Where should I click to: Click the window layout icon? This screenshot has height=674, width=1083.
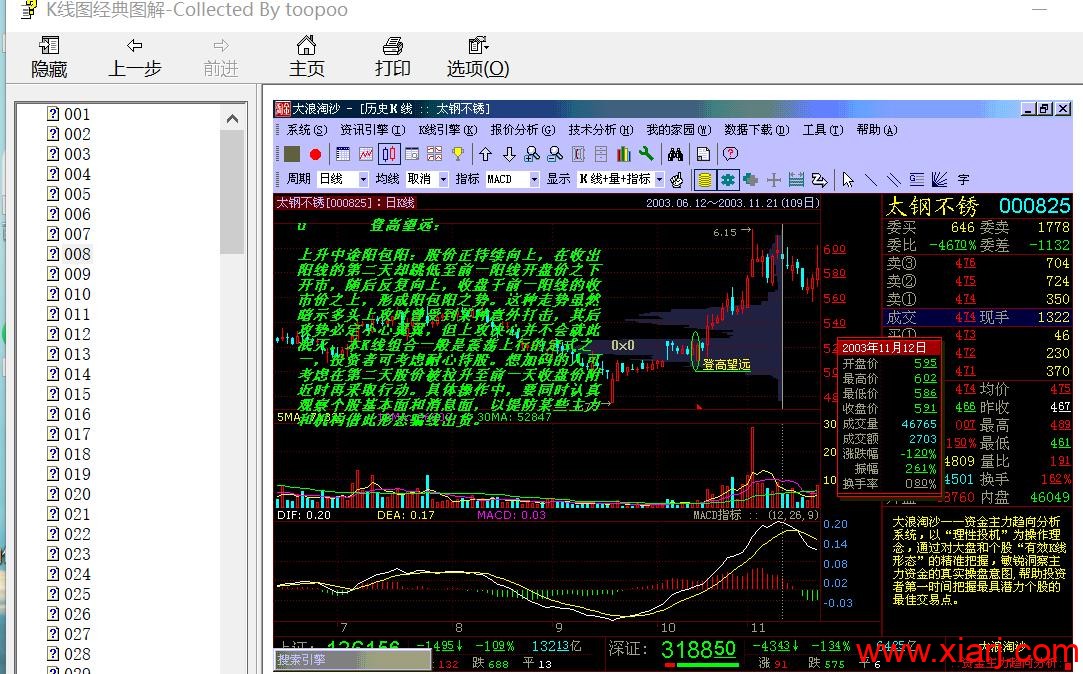tap(412, 154)
